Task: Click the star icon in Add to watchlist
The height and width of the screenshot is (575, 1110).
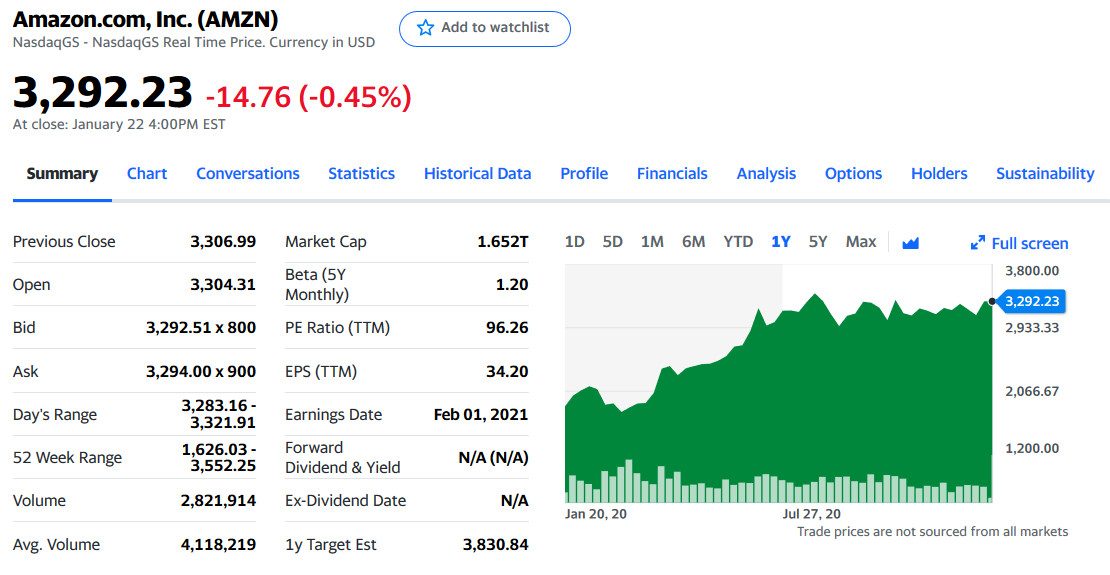Action: tap(425, 28)
